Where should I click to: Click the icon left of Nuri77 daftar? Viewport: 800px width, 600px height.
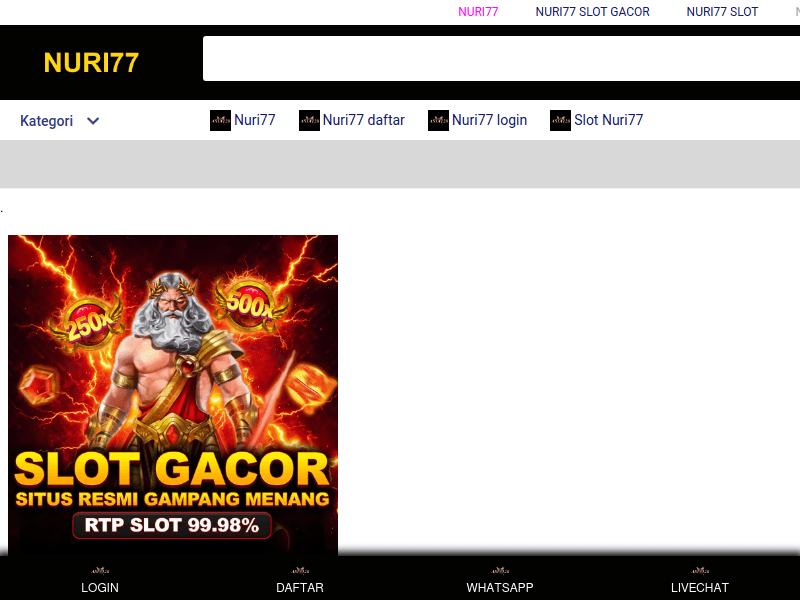click(x=309, y=121)
